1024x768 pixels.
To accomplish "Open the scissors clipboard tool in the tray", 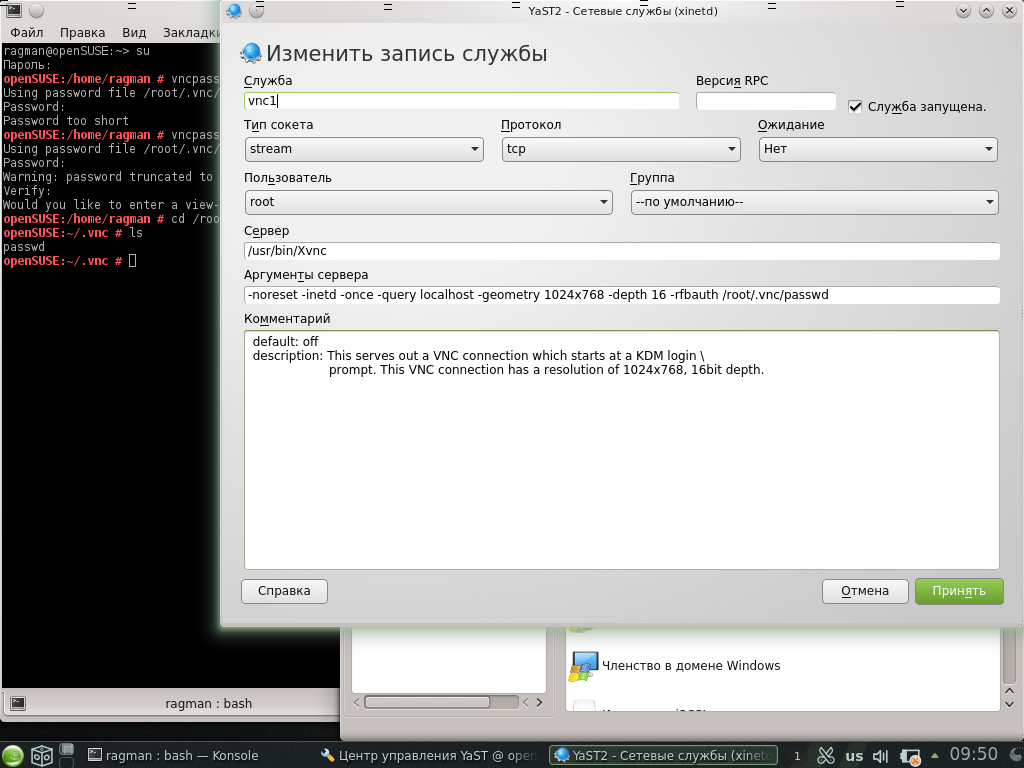I will [x=826, y=755].
